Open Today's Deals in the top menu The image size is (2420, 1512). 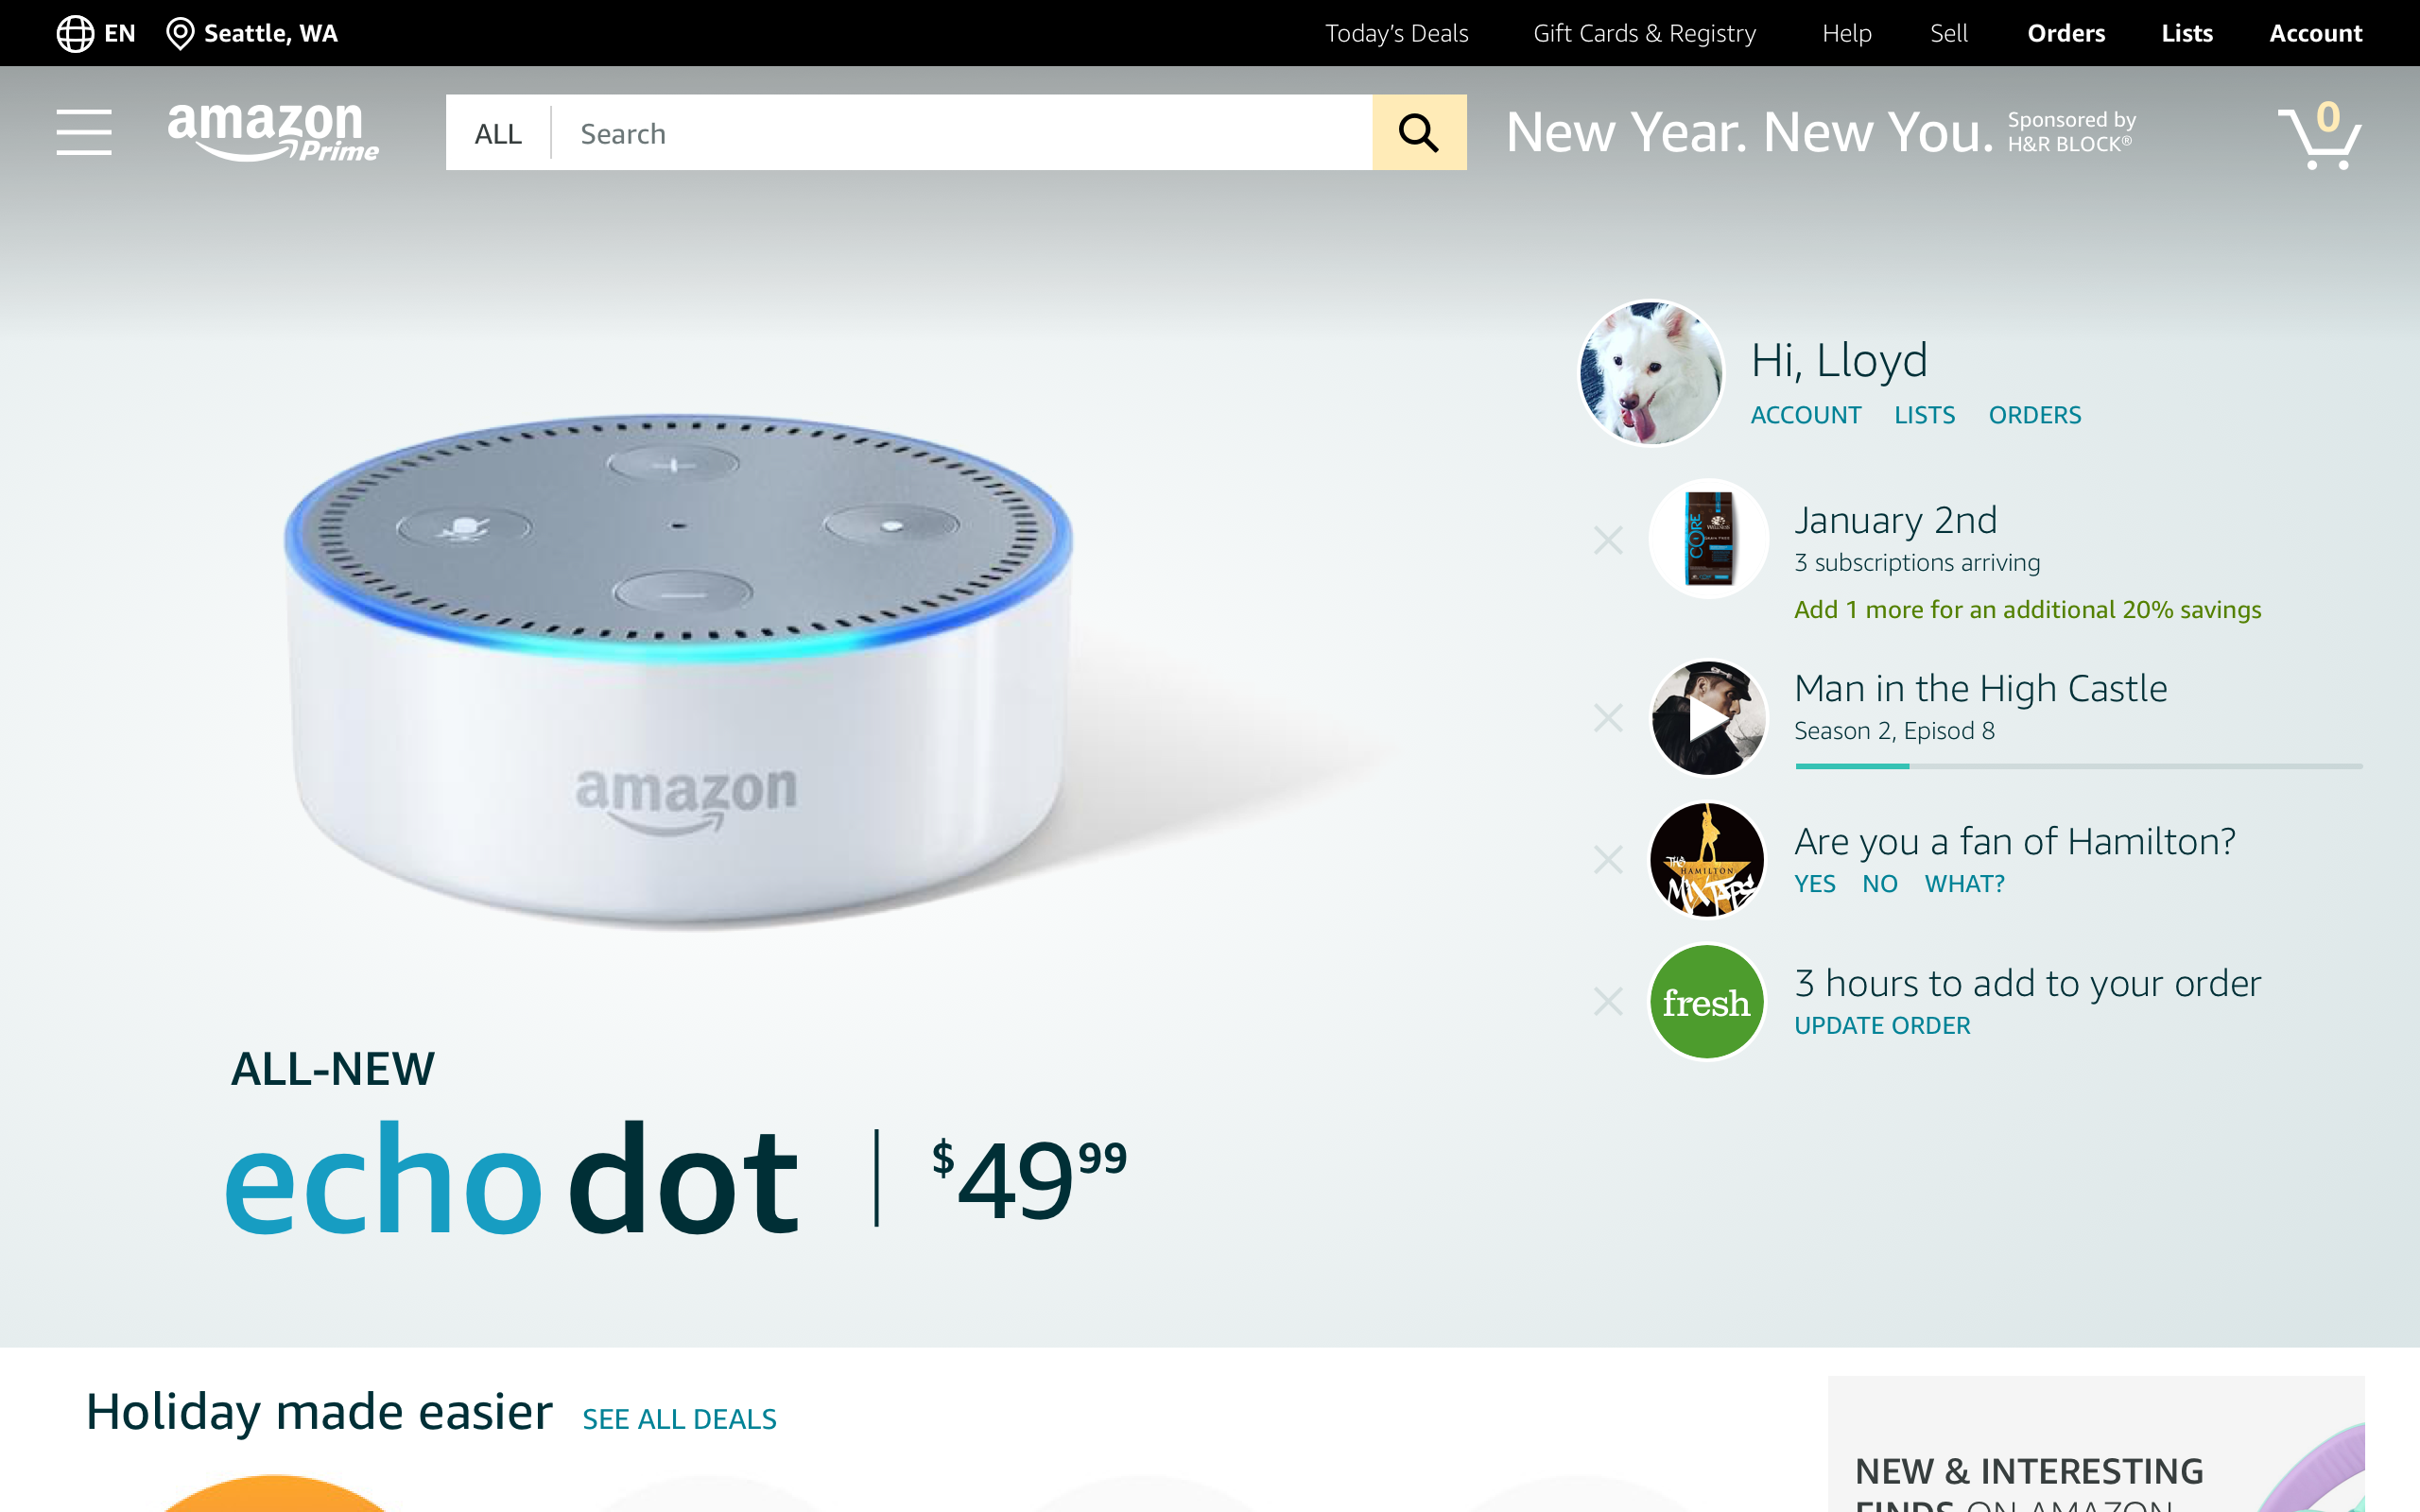pos(1396,33)
